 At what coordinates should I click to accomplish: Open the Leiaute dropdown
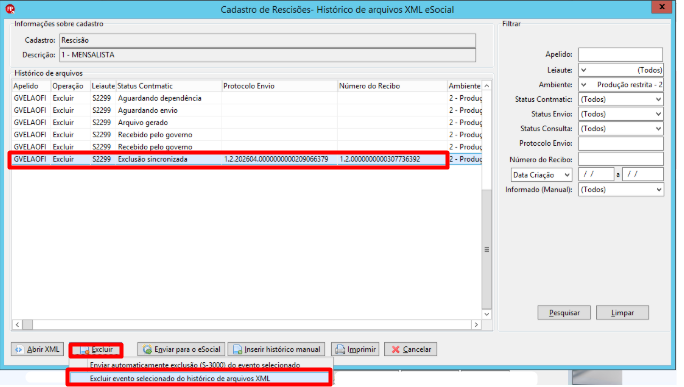click(620, 70)
